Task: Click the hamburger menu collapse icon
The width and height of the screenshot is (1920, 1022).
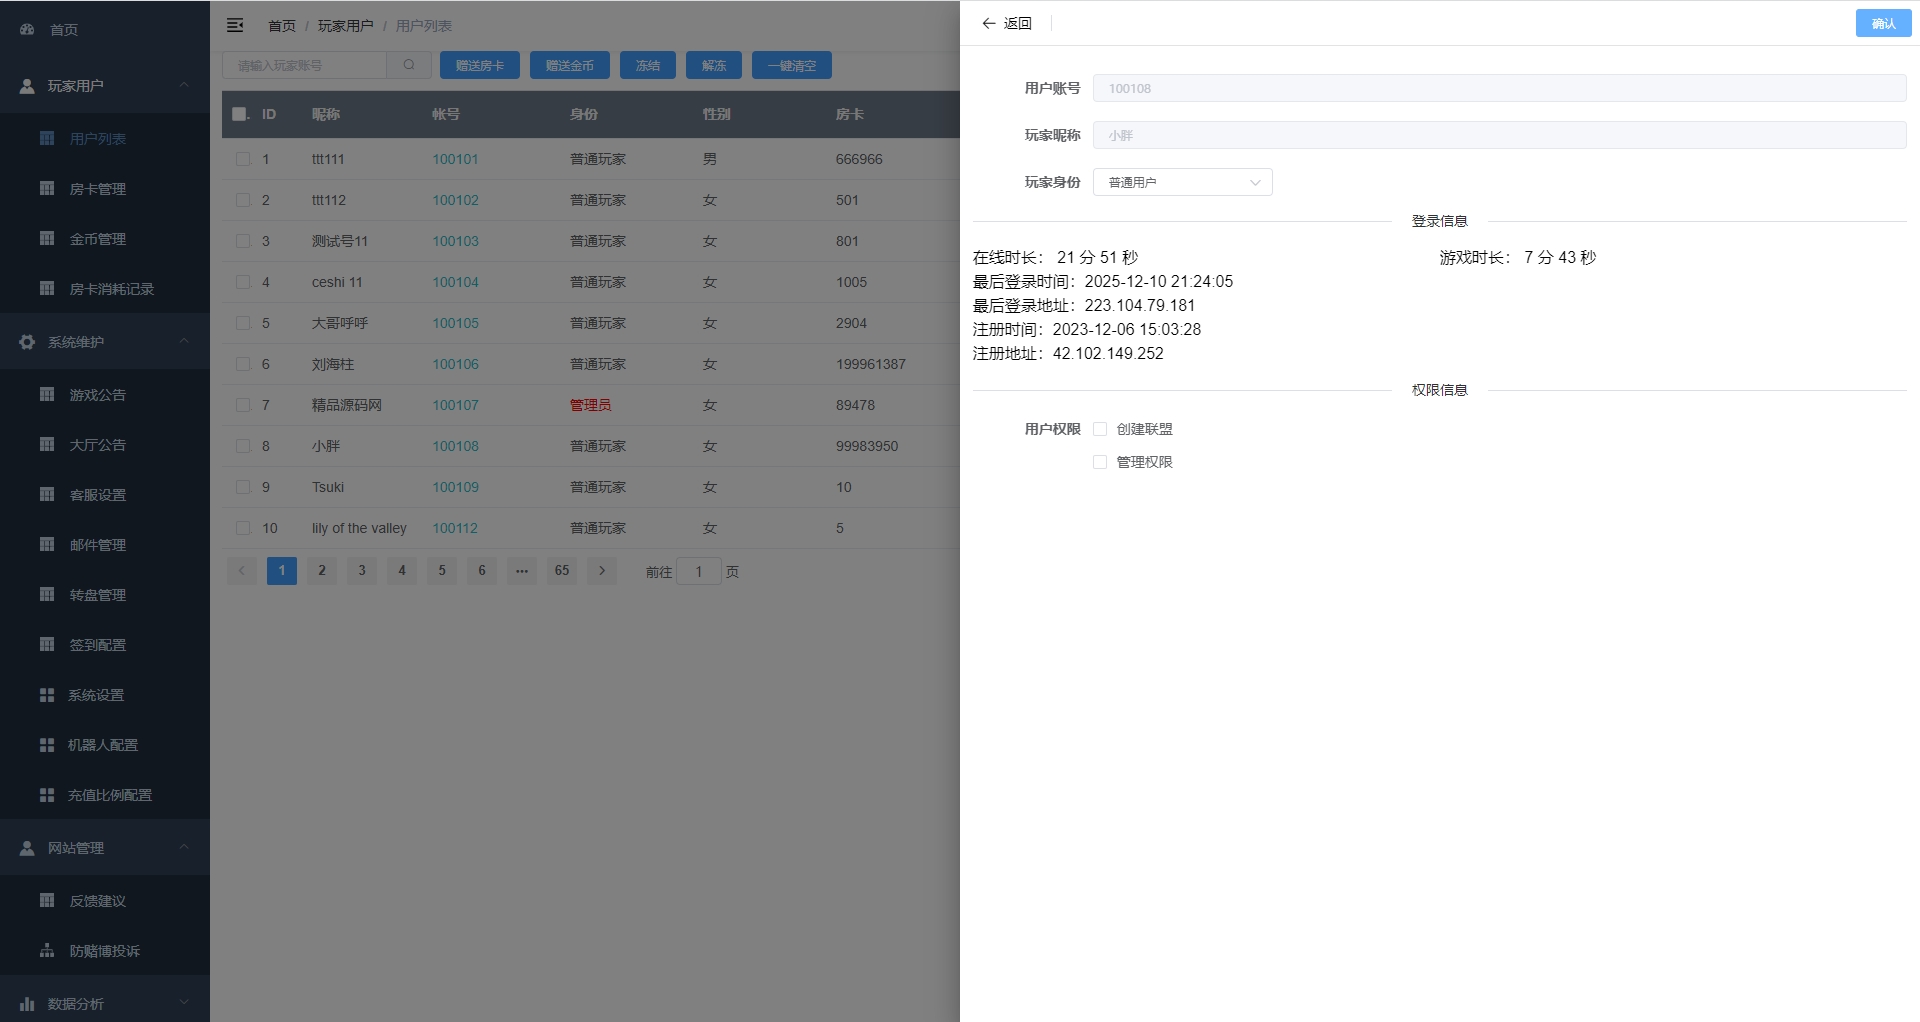Action: point(235,25)
